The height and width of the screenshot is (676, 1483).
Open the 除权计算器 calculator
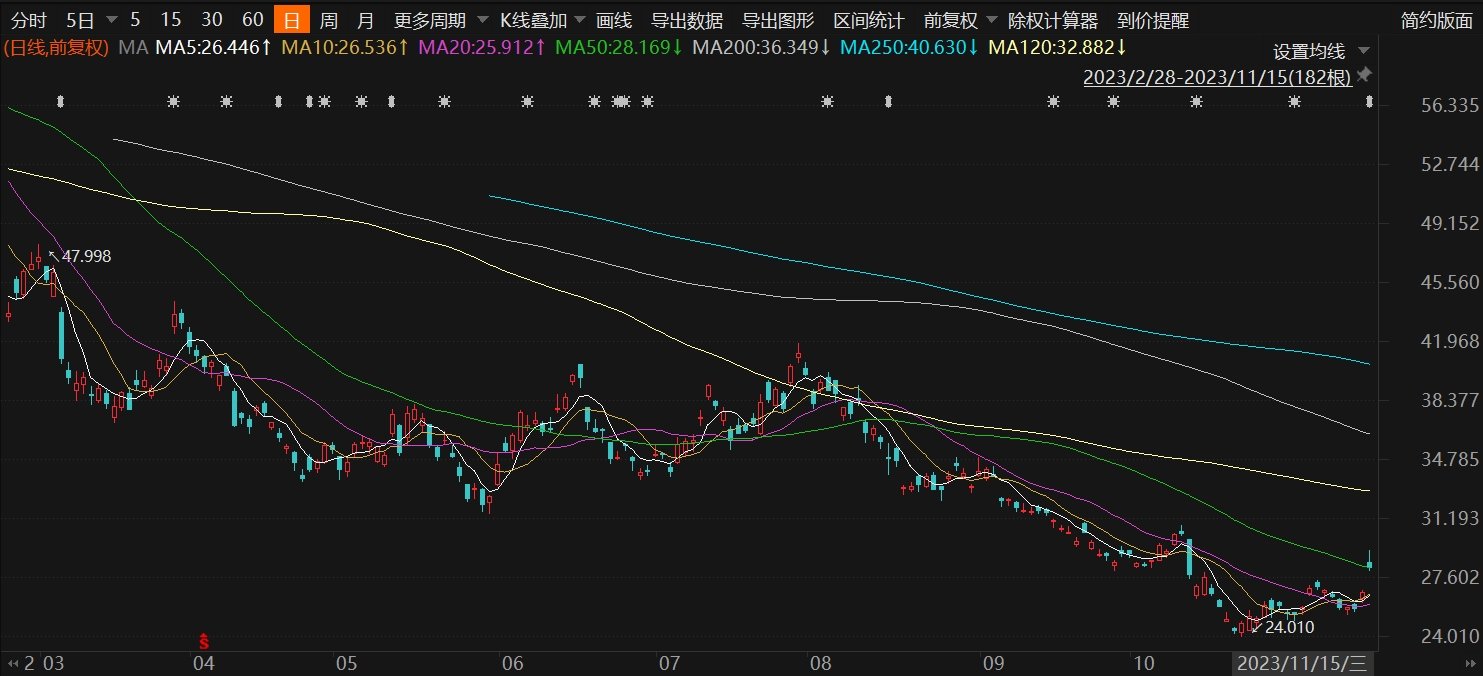[1052, 20]
